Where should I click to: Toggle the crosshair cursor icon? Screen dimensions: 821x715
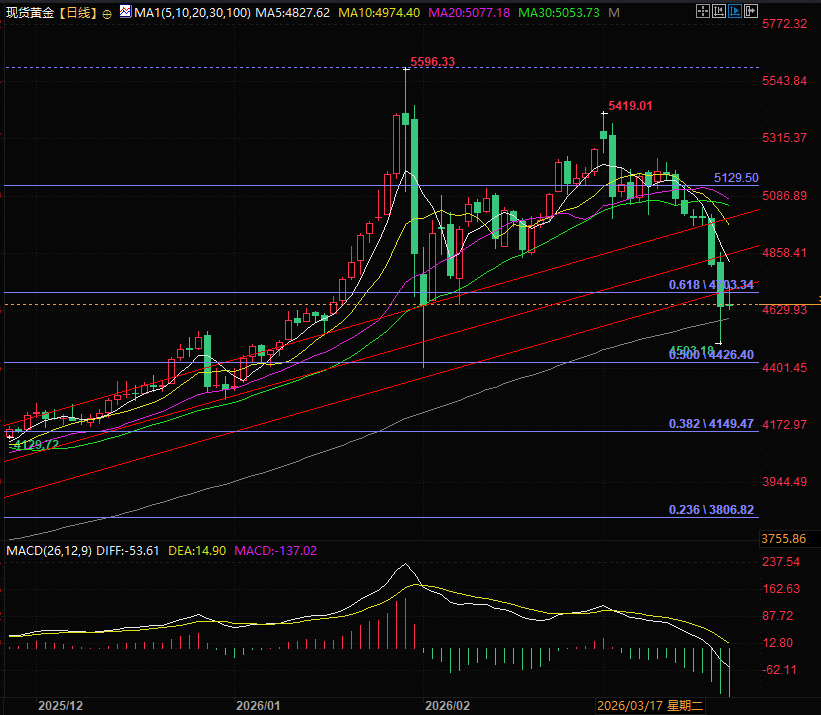point(703,11)
